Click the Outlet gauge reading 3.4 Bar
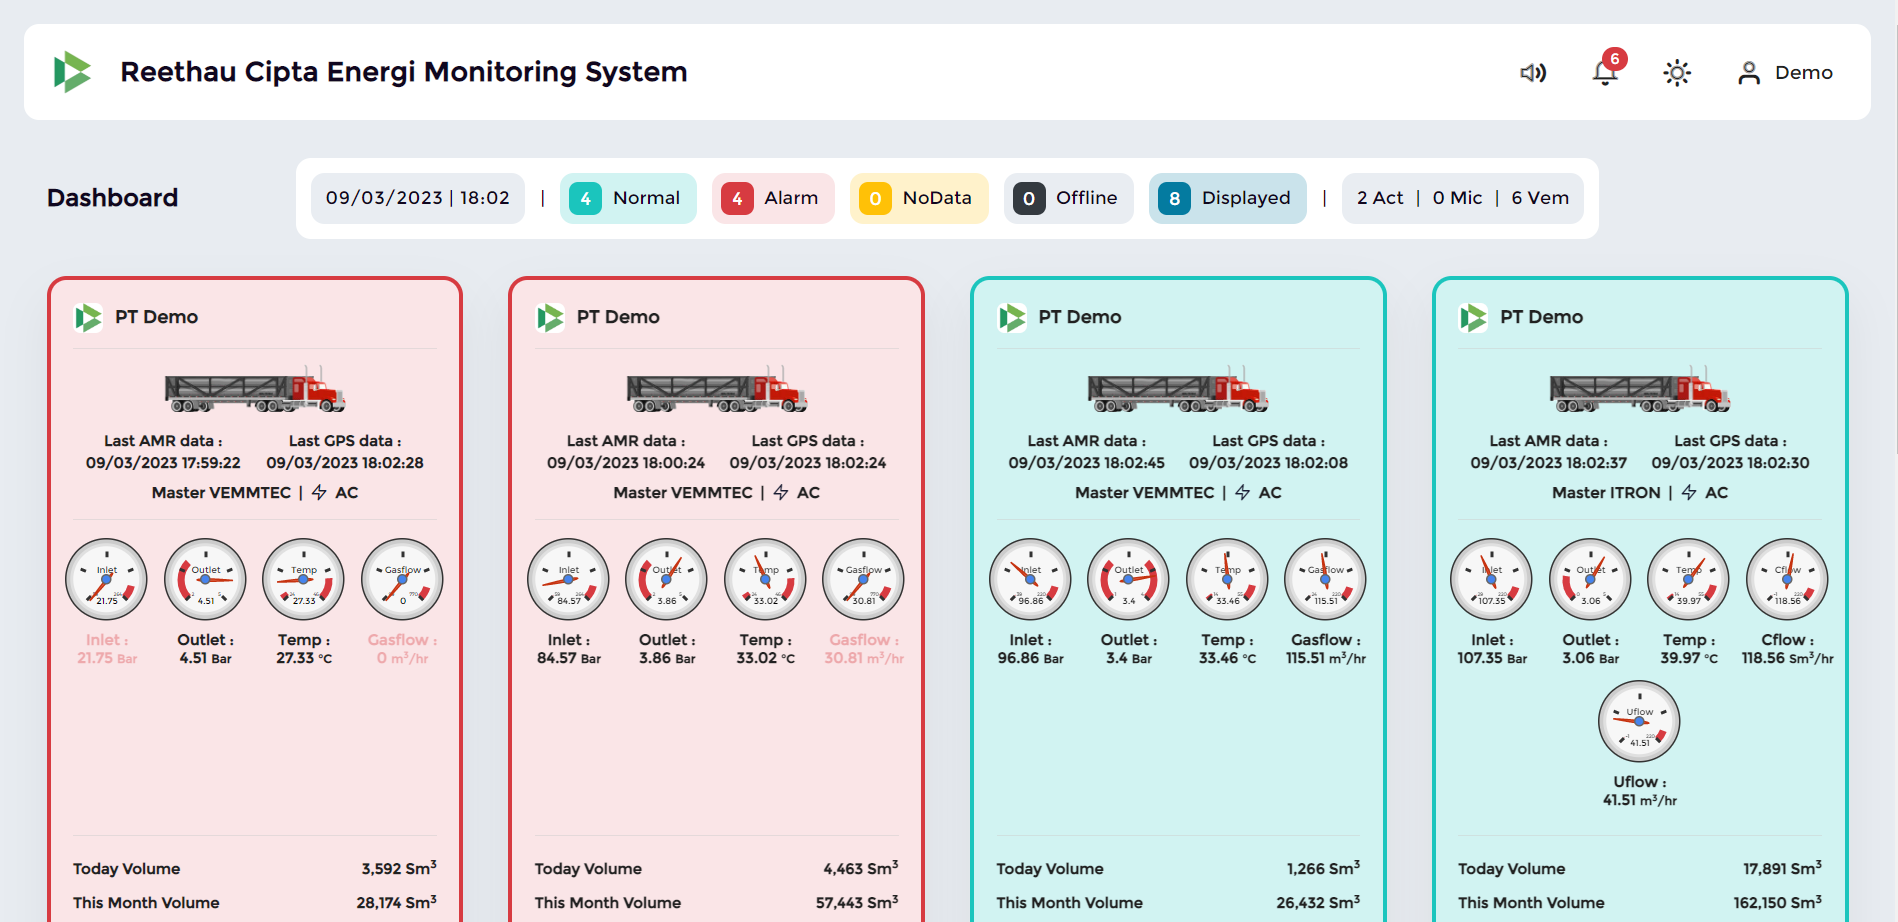 tap(1128, 579)
